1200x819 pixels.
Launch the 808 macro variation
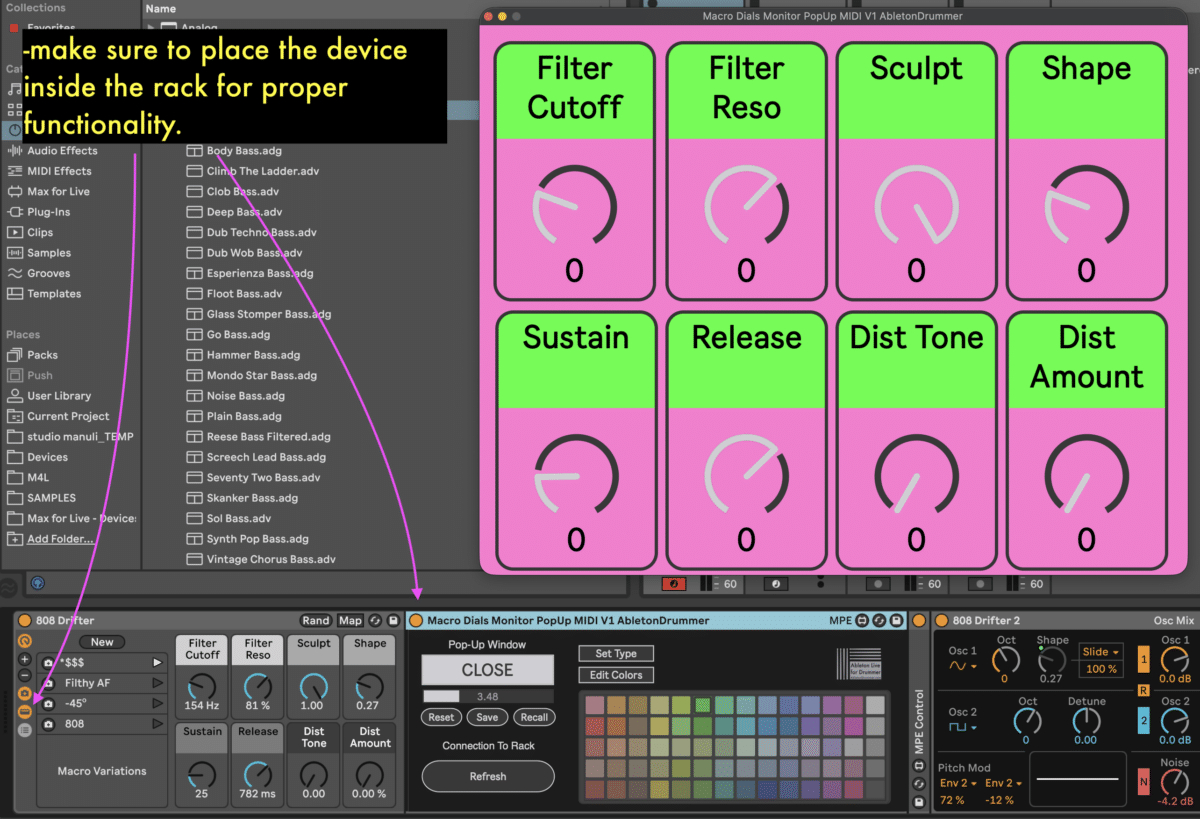click(157, 724)
